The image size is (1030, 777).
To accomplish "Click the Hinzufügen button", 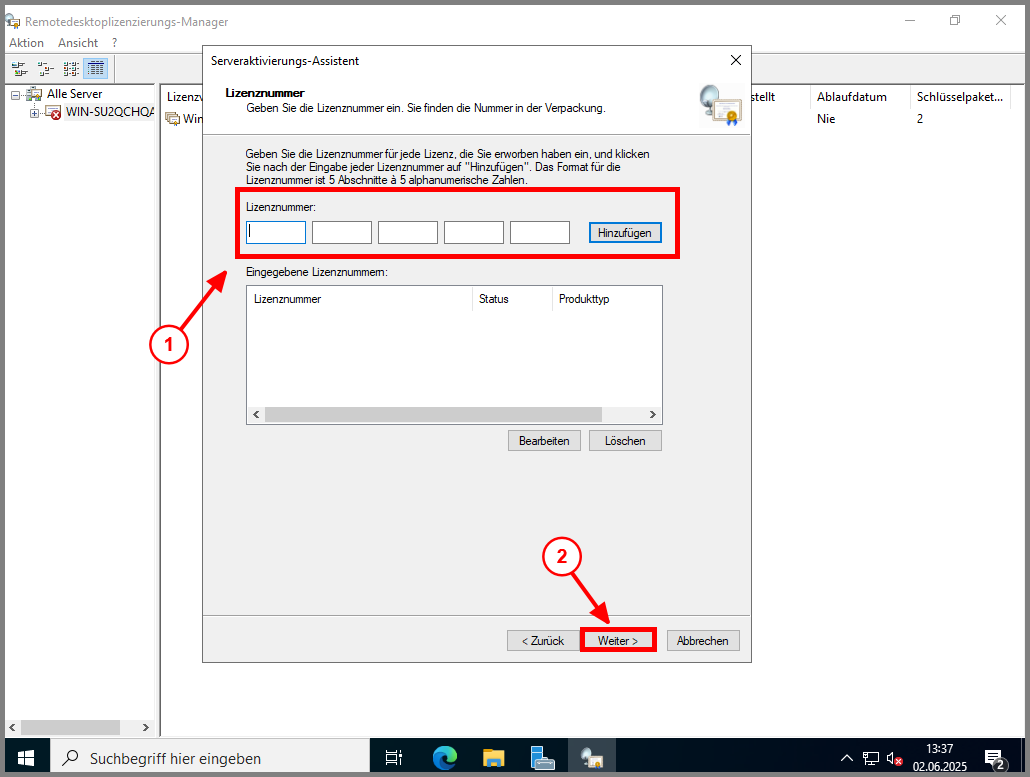I will (624, 233).
